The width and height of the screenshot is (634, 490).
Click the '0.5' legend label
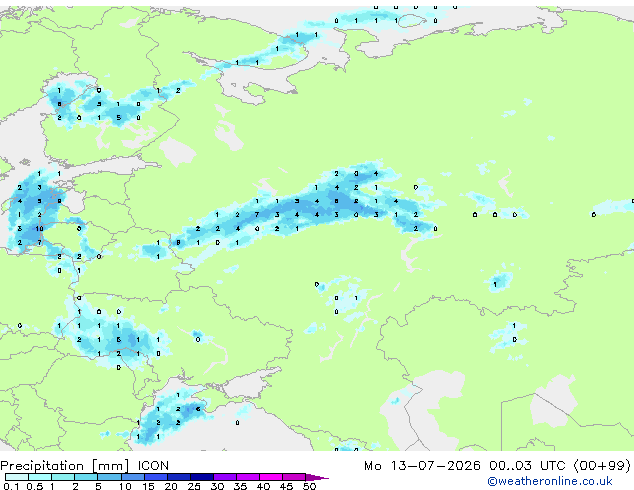point(34,486)
